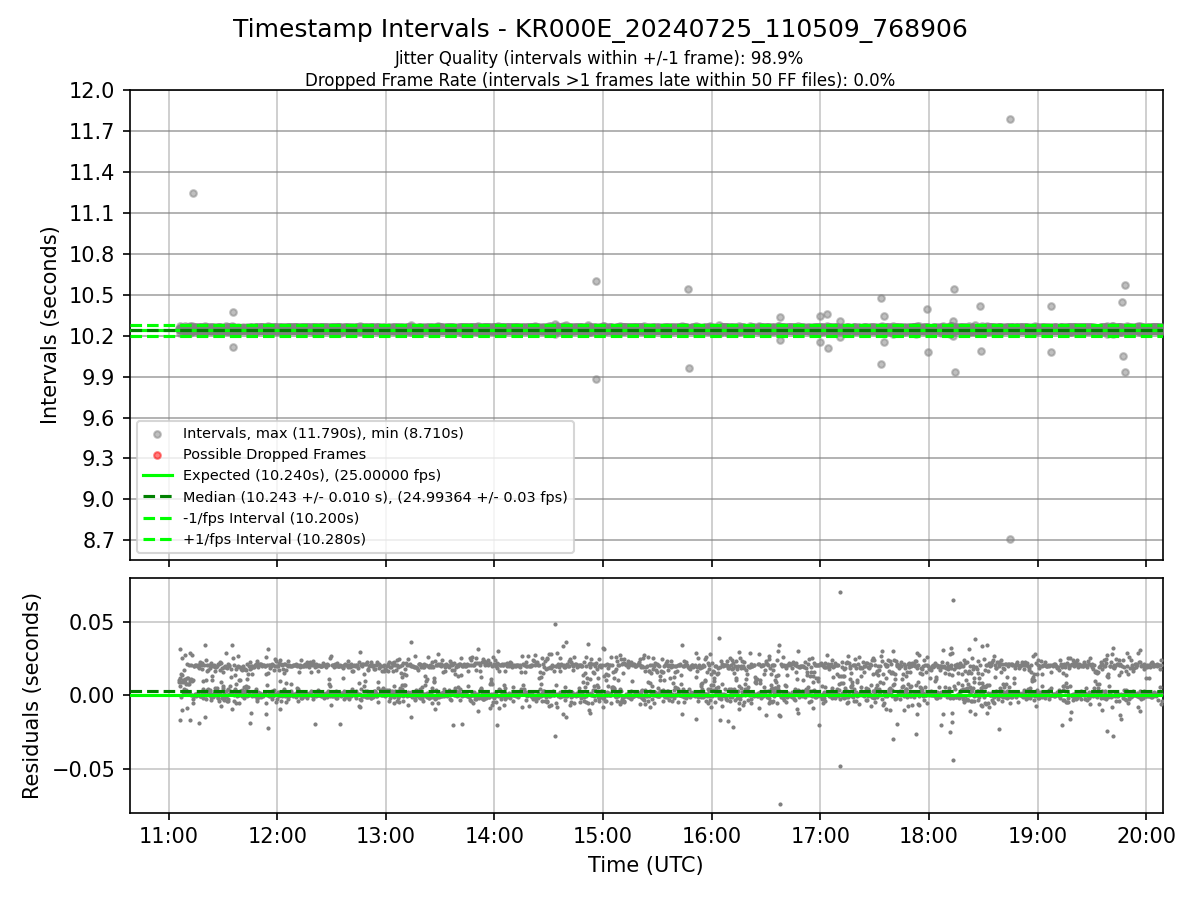Click the 19:00 tick label on time axis
This screenshot has height=900, width=1200.
click(x=1037, y=833)
